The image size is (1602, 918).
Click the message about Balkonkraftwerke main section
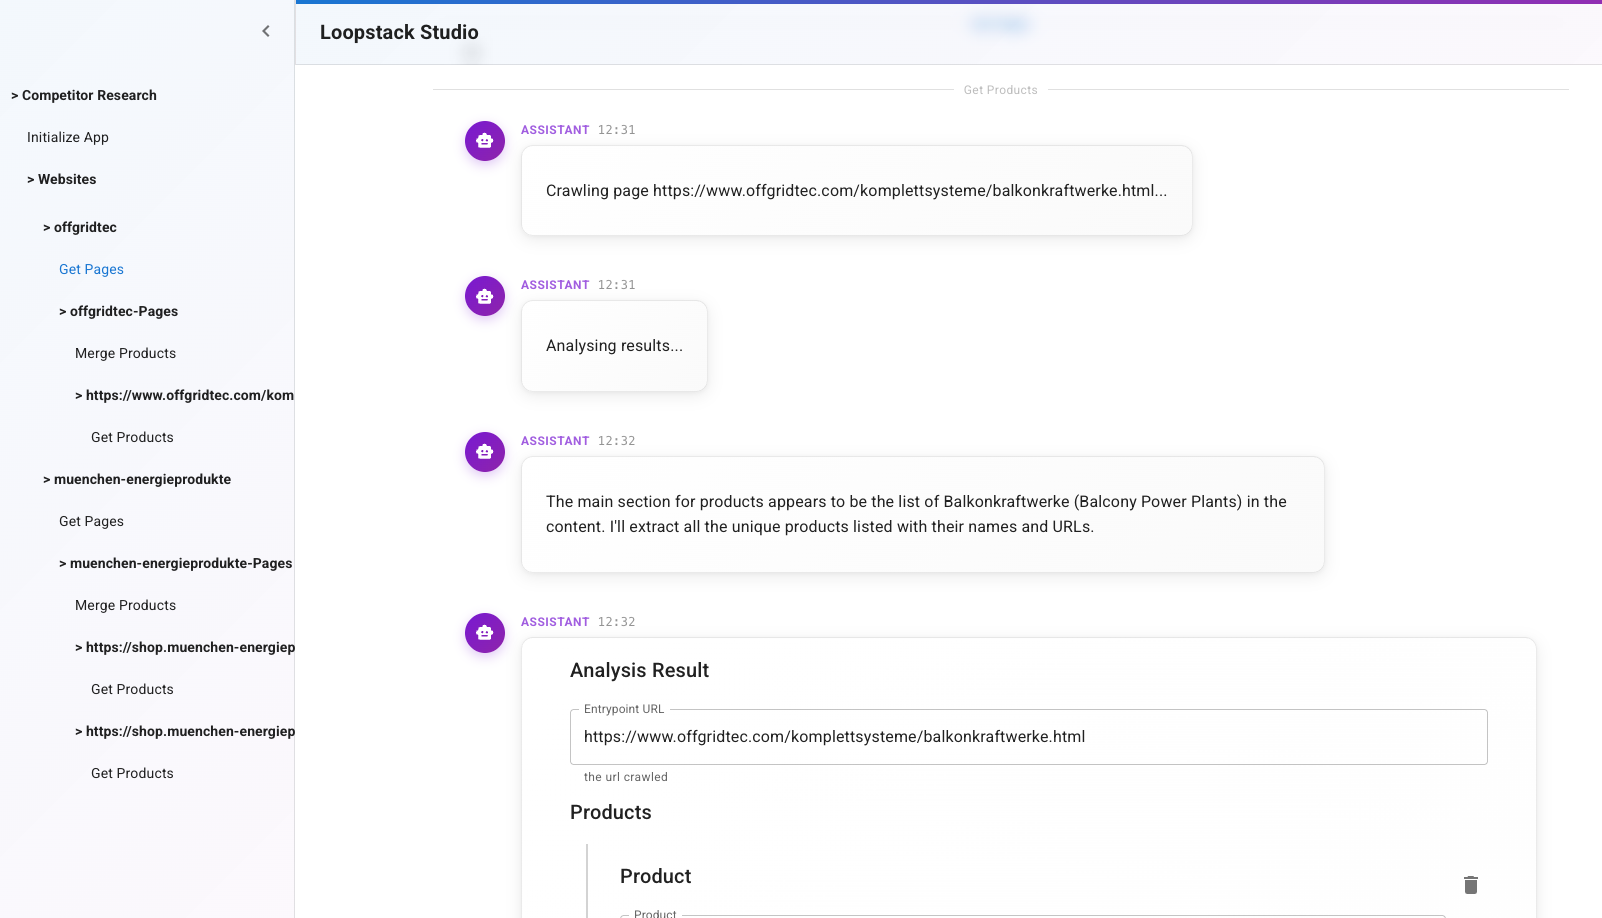(922, 514)
